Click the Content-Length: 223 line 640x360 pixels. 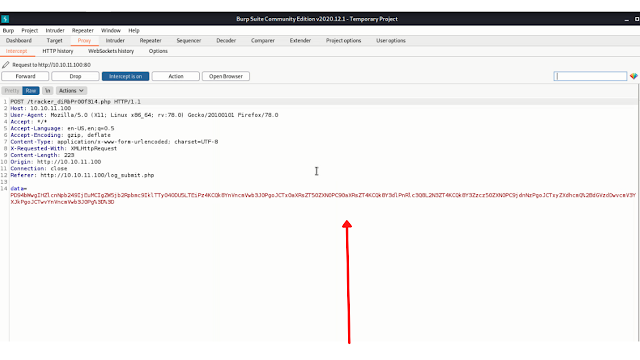(x=42, y=155)
